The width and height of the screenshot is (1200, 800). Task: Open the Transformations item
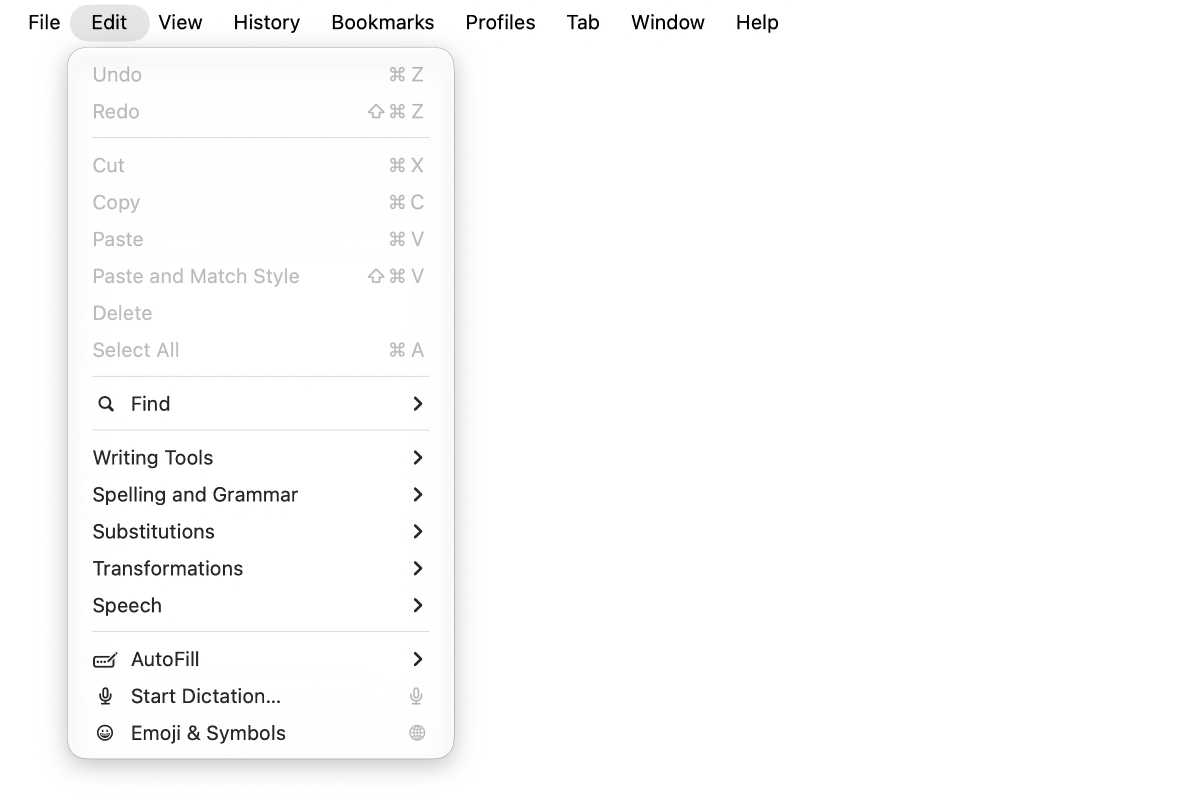(x=261, y=569)
